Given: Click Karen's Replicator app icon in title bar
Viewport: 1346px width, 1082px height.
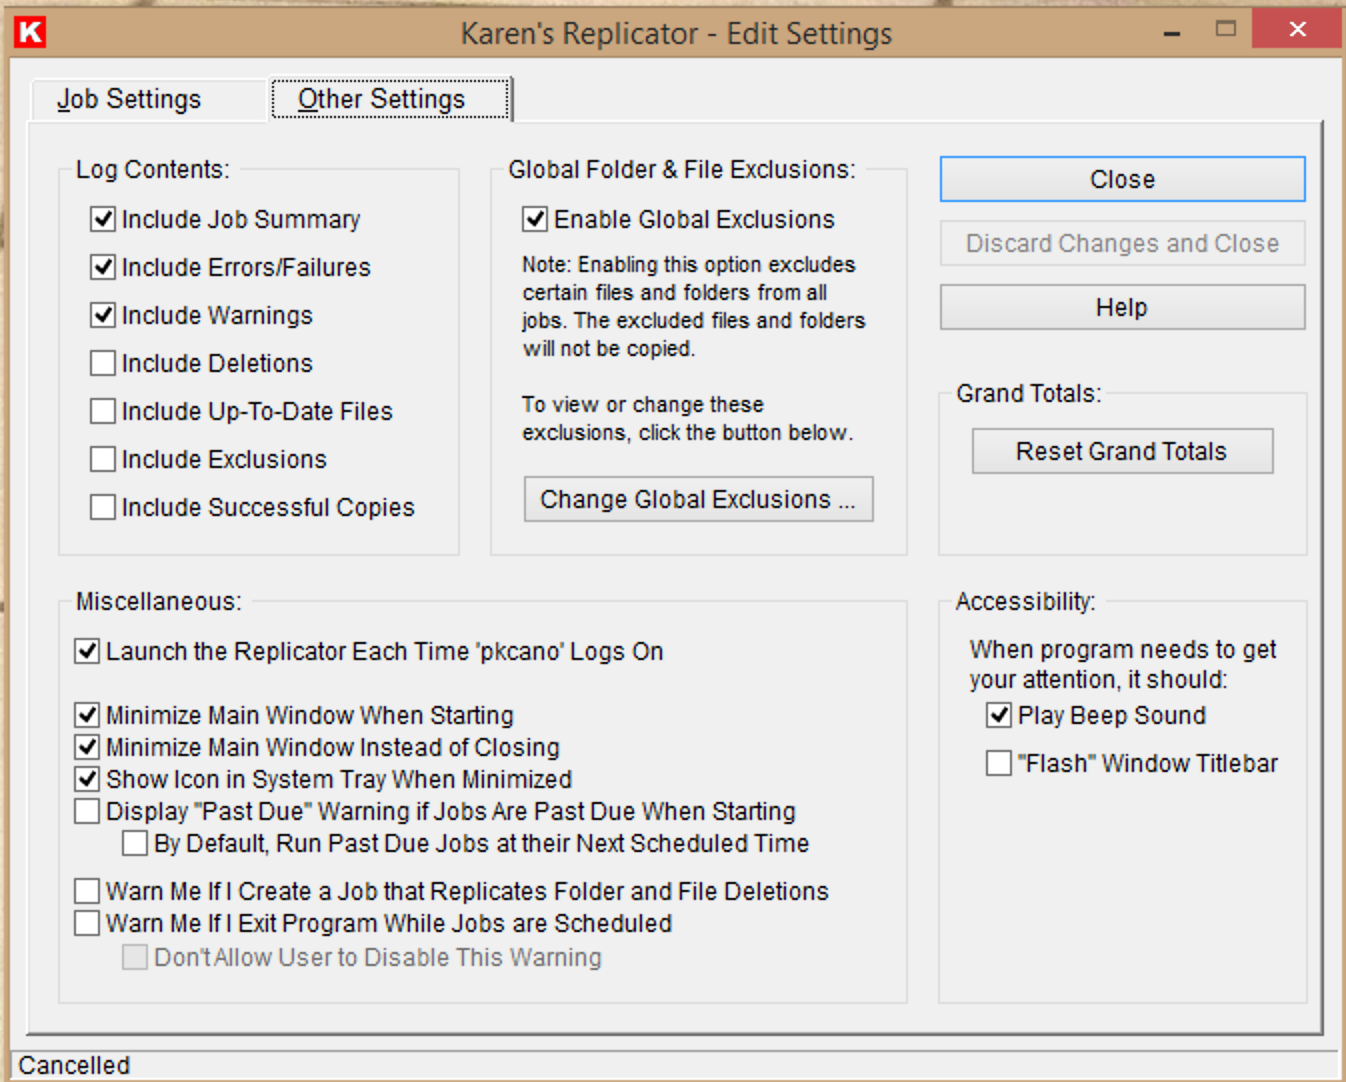Looking at the screenshot, I should (30, 32).
